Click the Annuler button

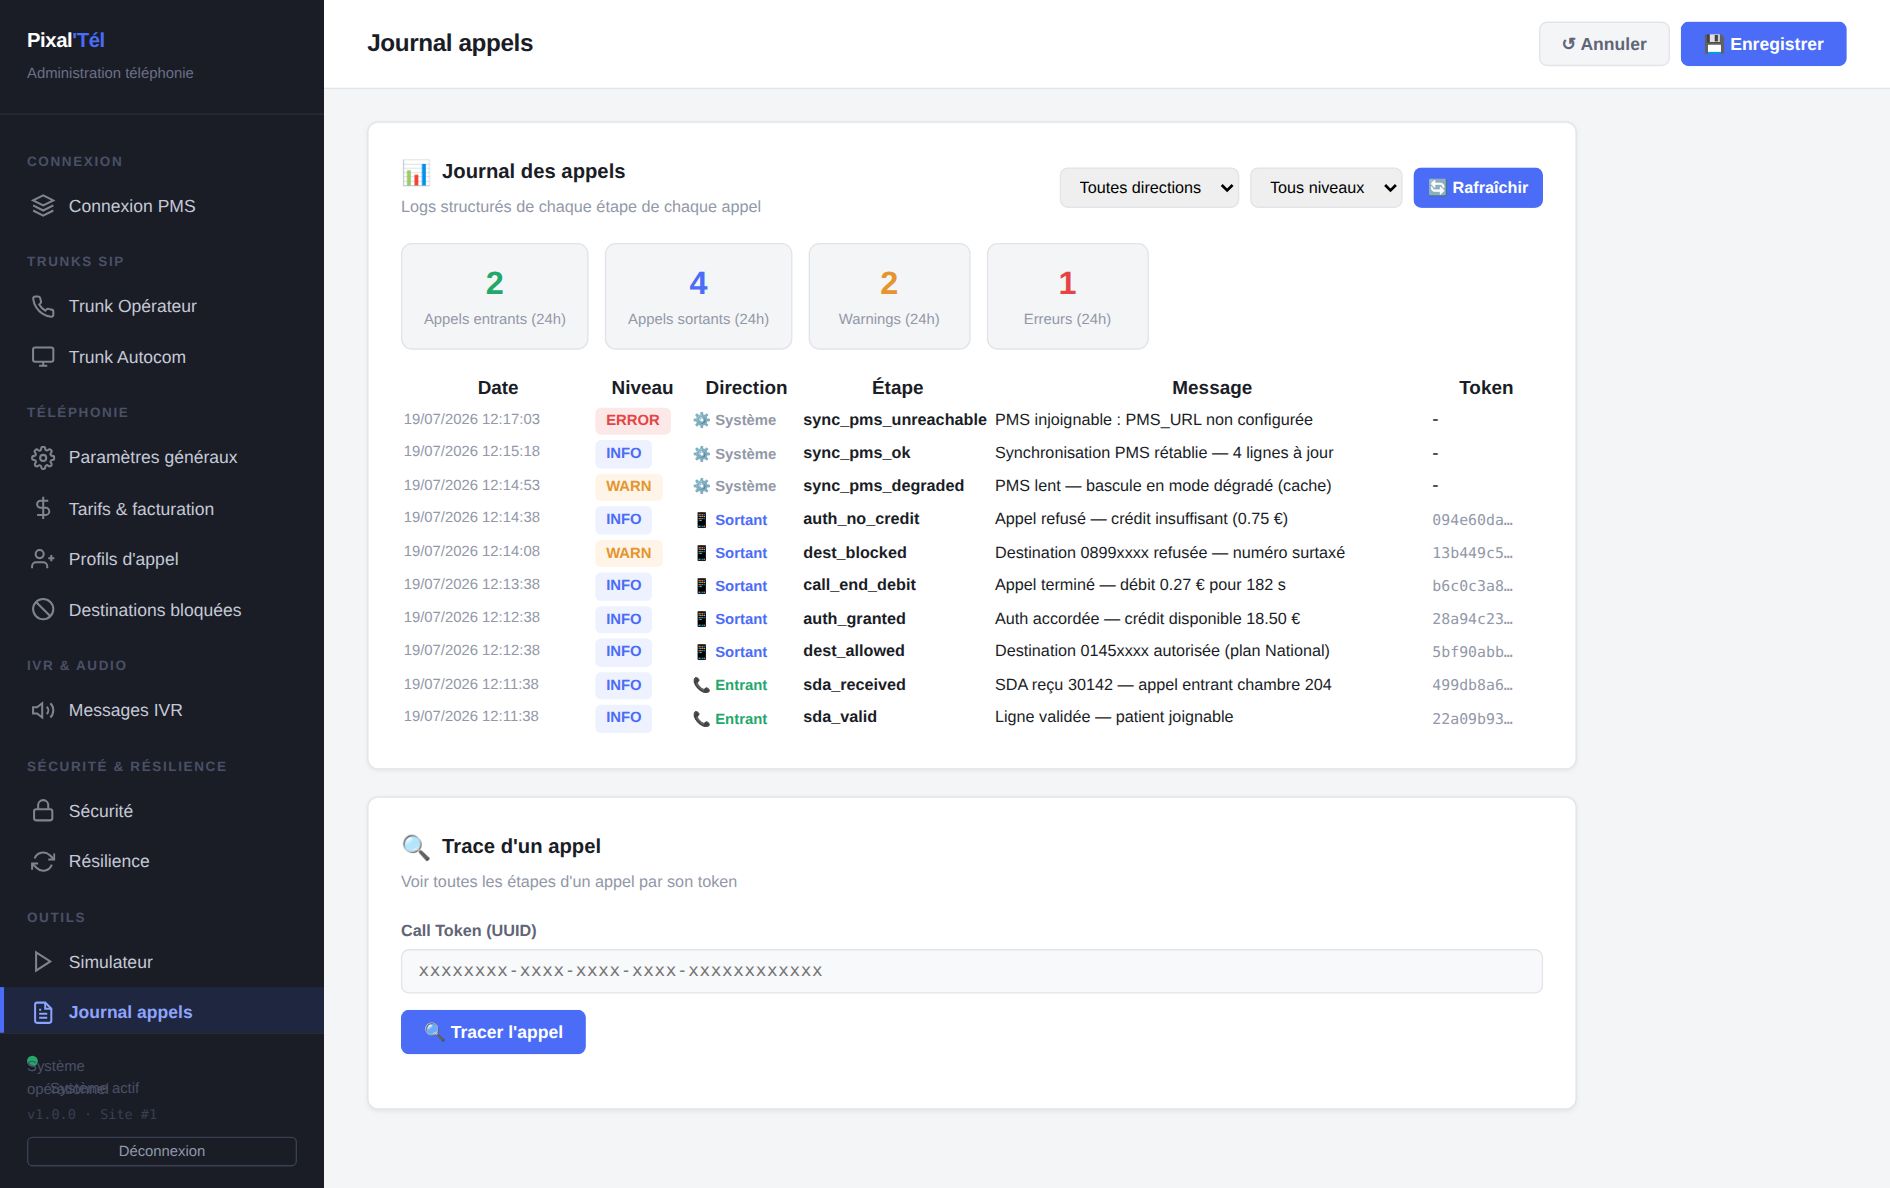[1604, 44]
